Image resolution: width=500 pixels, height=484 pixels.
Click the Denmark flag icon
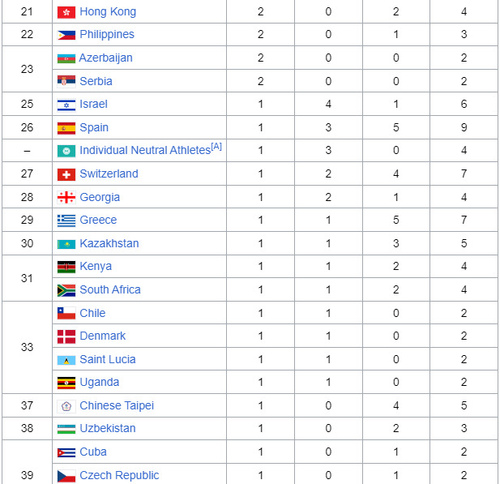[66, 337]
